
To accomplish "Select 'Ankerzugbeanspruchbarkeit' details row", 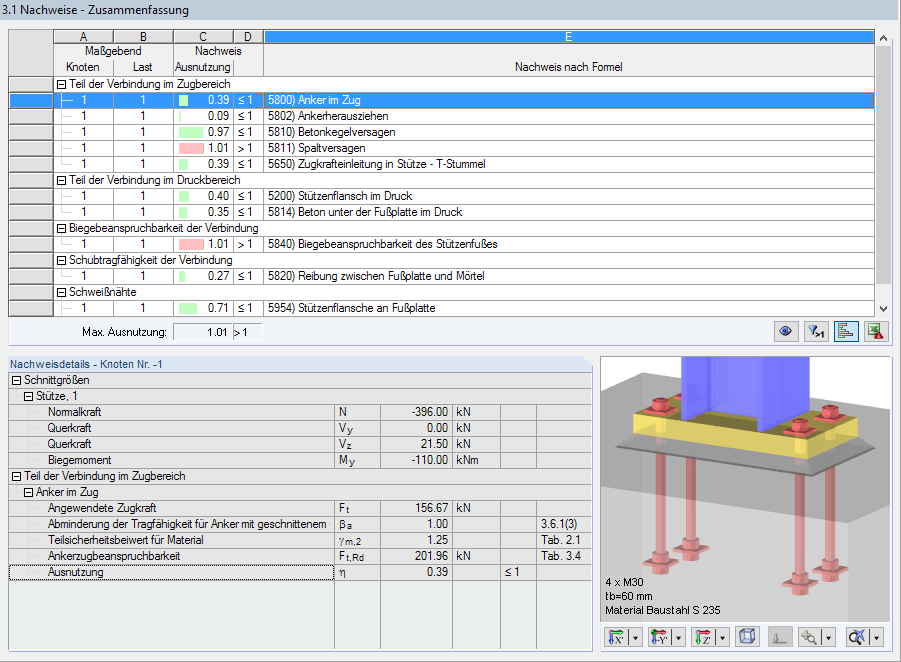I will [x=299, y=556].
